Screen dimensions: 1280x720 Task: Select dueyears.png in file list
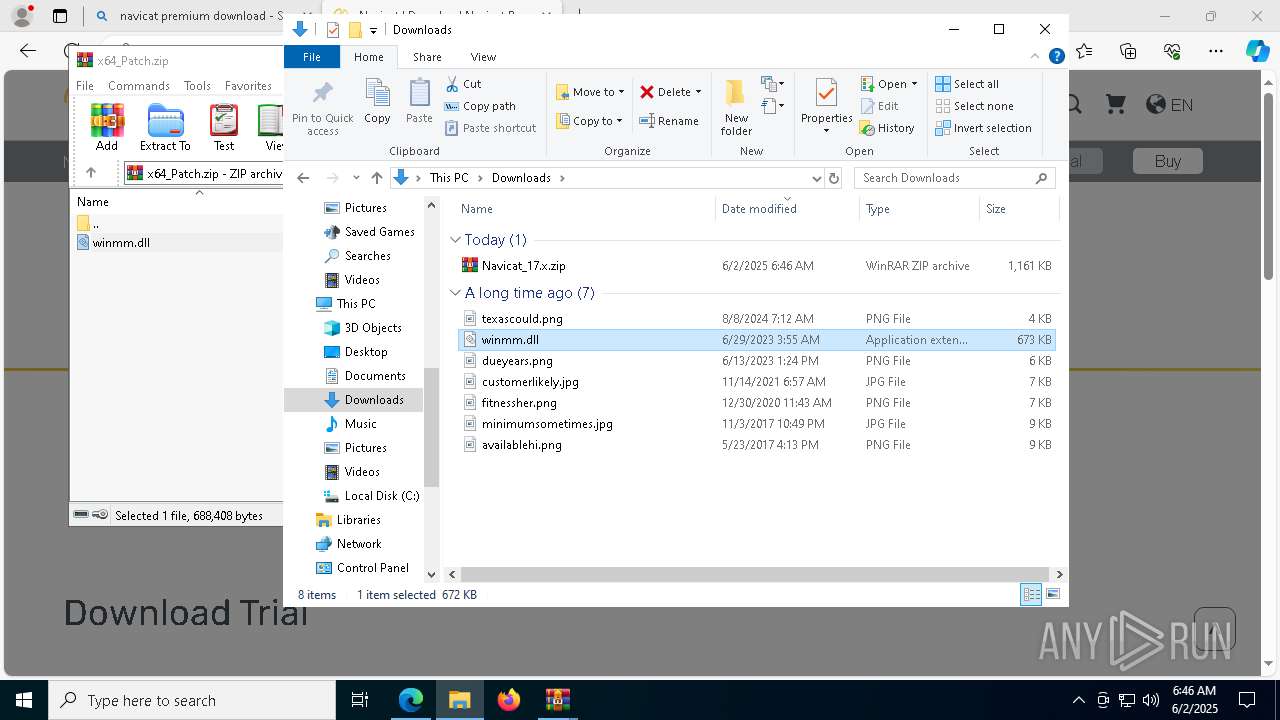[755, 361]
